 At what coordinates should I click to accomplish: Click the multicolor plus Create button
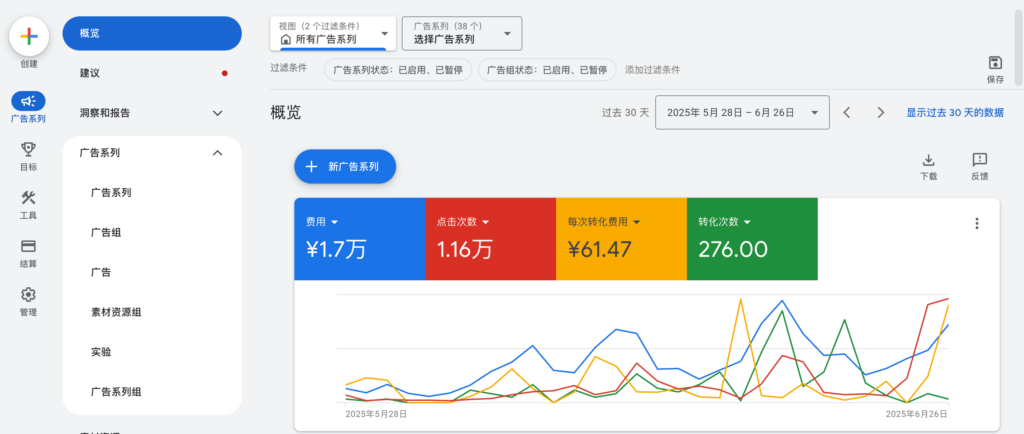click(29, 36)
